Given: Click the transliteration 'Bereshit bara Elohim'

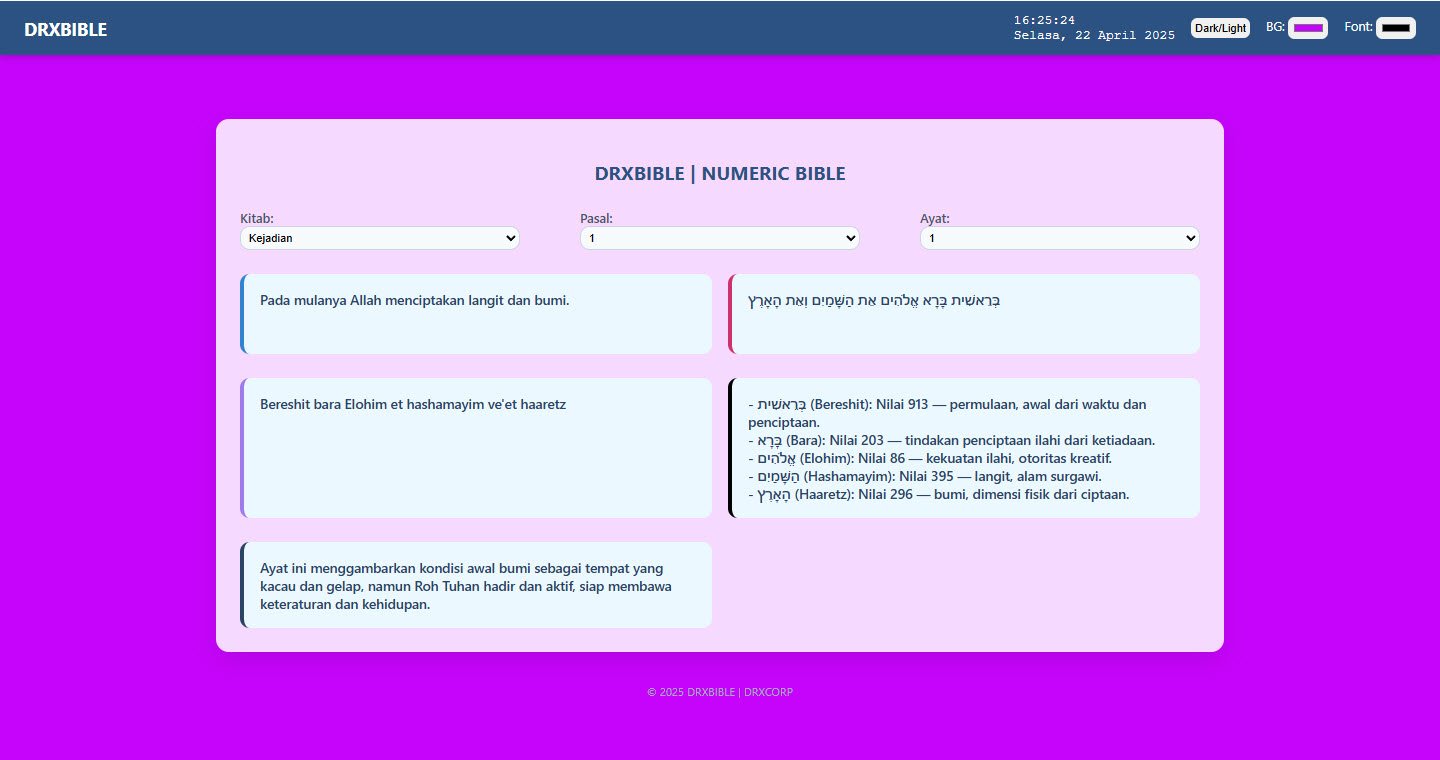Looking at the screenshot, I should tap(413, 404).
